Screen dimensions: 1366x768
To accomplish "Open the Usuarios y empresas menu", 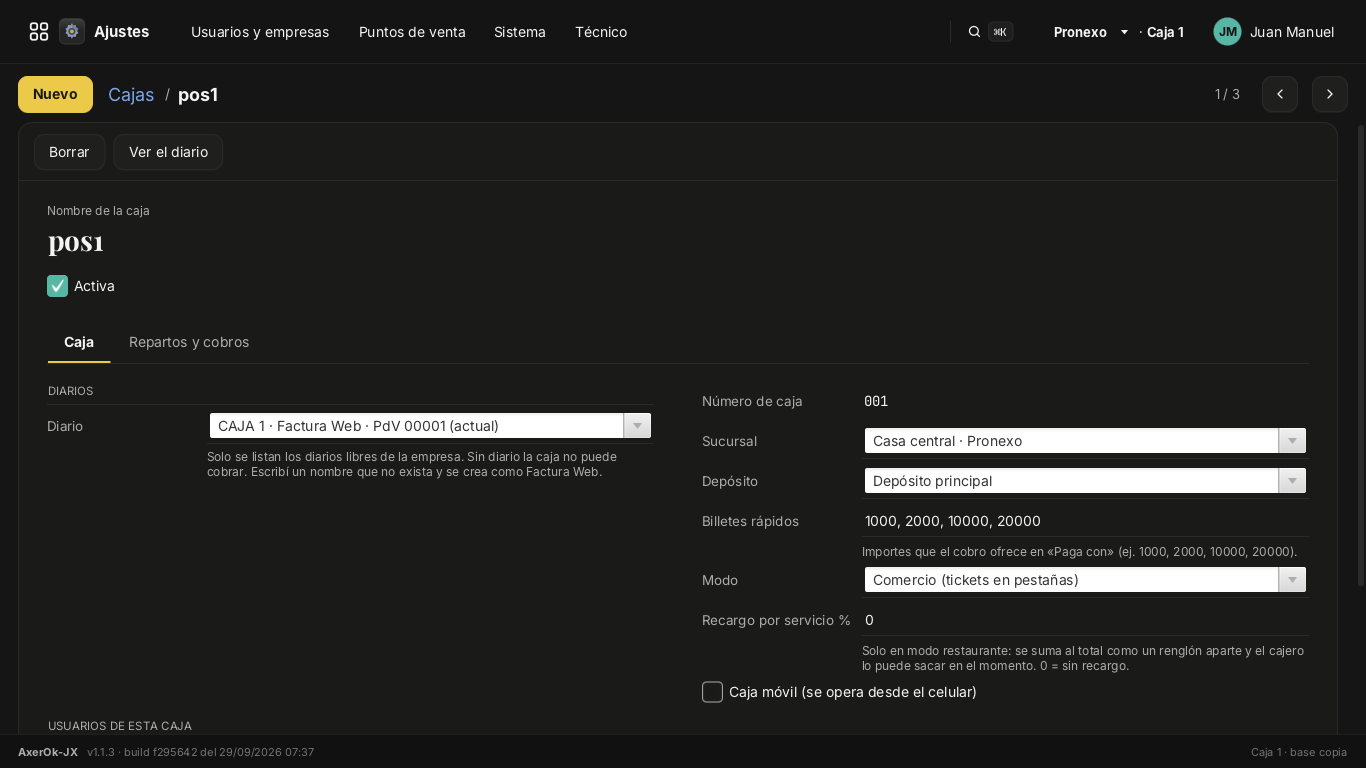I will pyautogui.click(x=260, y=32).
